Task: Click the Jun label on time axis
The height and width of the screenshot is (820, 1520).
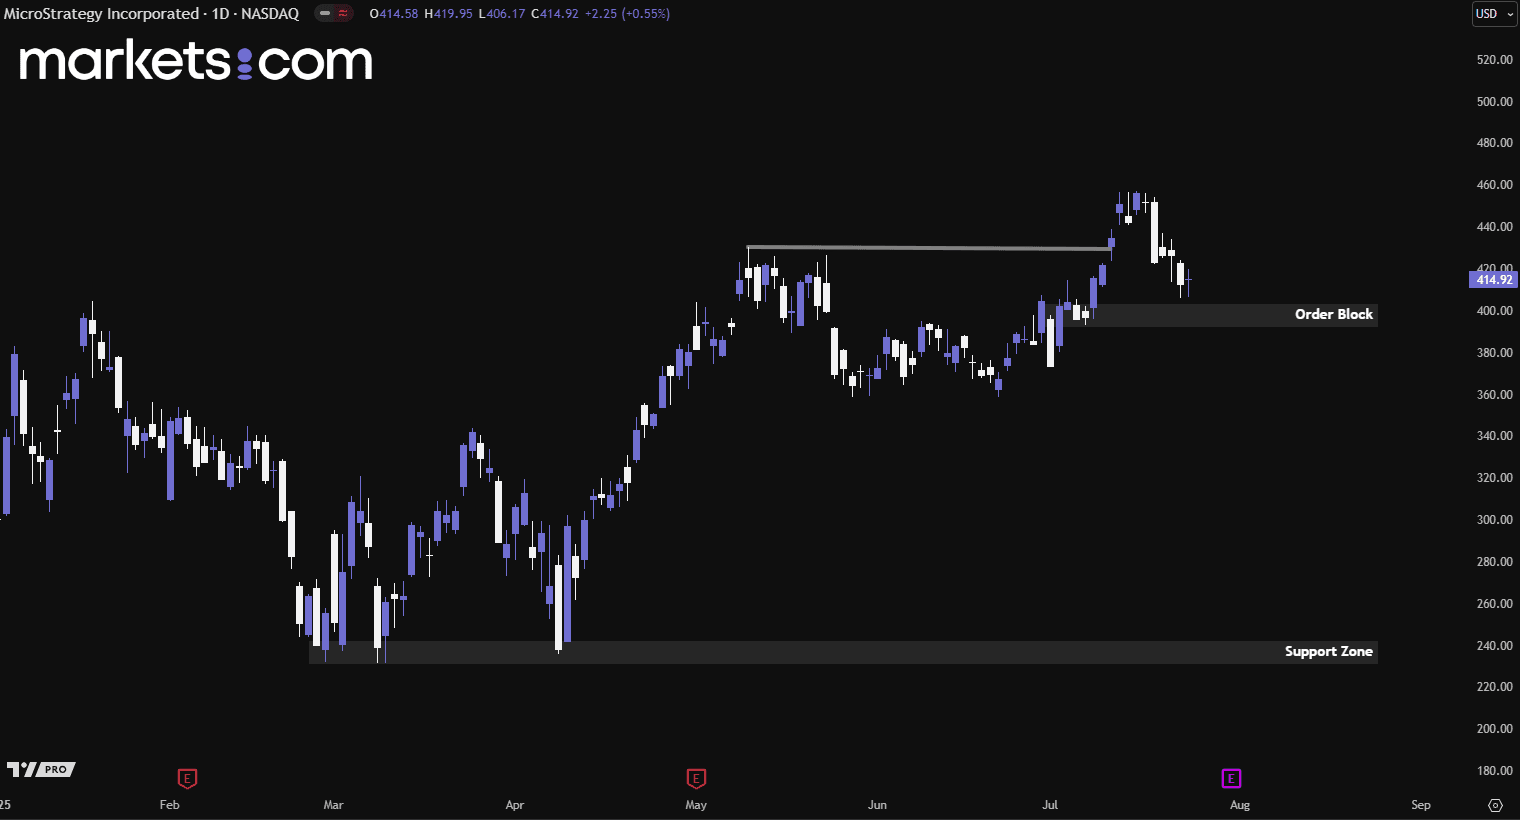Action: click(x=877, y=805)
